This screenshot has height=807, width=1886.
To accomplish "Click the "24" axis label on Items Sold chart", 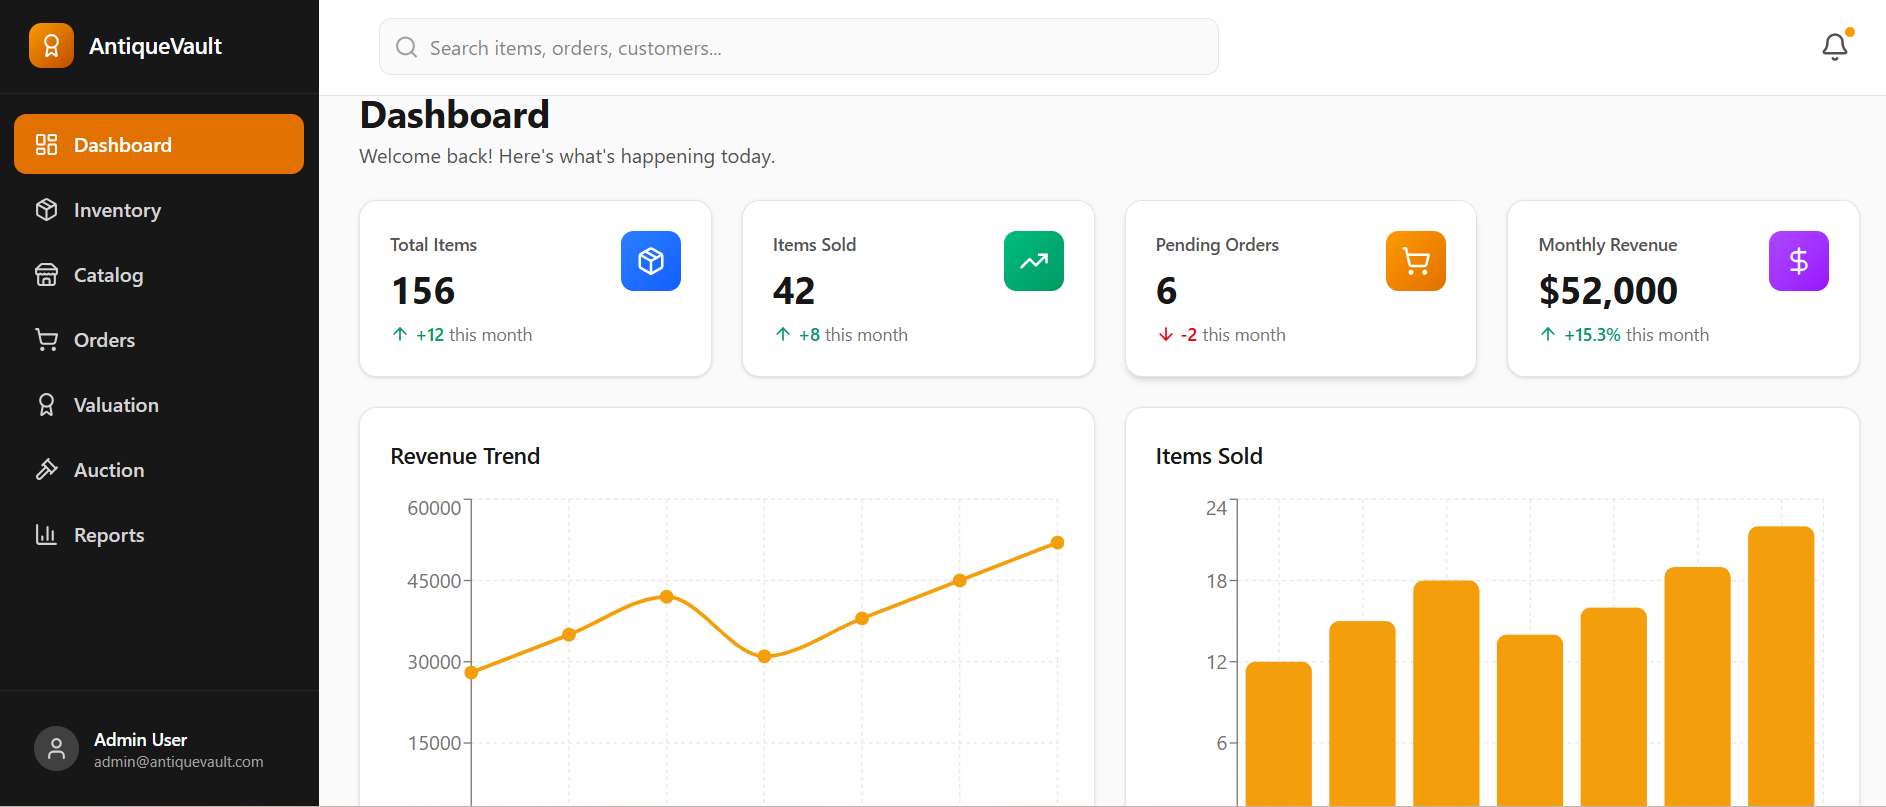I will tap(1216, 508).
